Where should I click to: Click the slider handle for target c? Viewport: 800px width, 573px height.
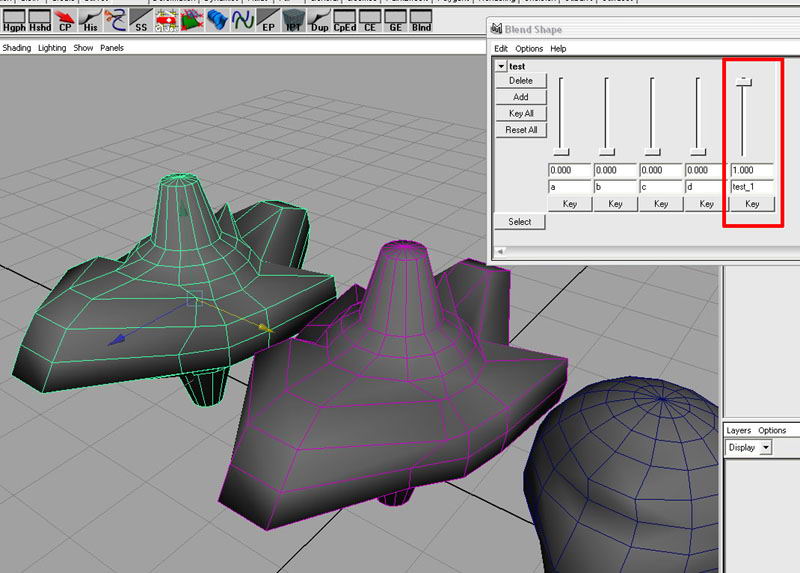653,152
